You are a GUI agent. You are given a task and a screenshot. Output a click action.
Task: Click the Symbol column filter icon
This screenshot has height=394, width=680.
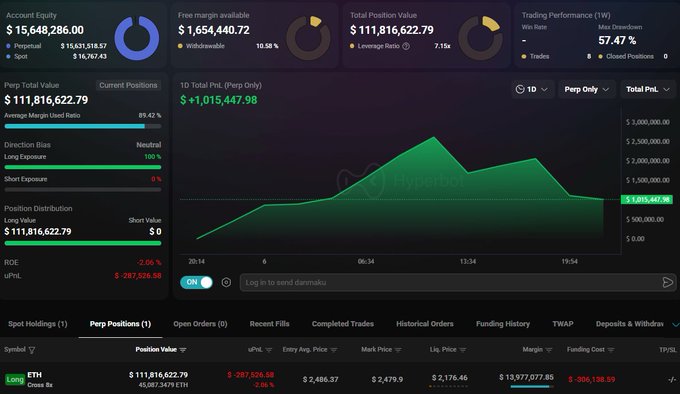(32, 350)
